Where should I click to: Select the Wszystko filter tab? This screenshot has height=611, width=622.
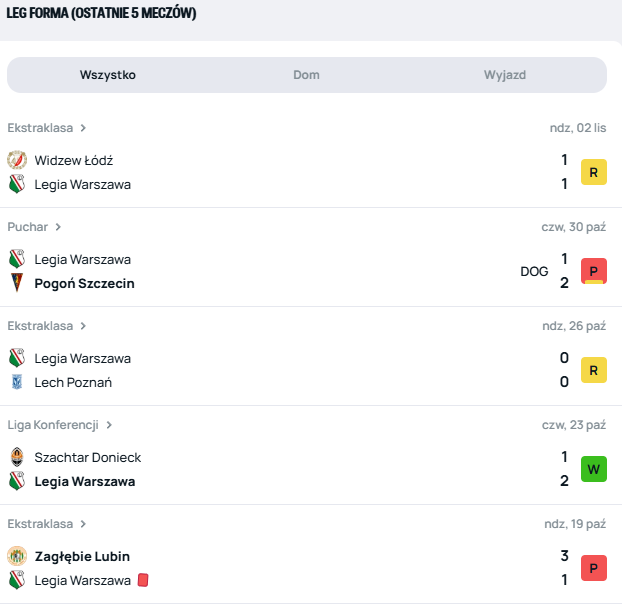point(108,75)
